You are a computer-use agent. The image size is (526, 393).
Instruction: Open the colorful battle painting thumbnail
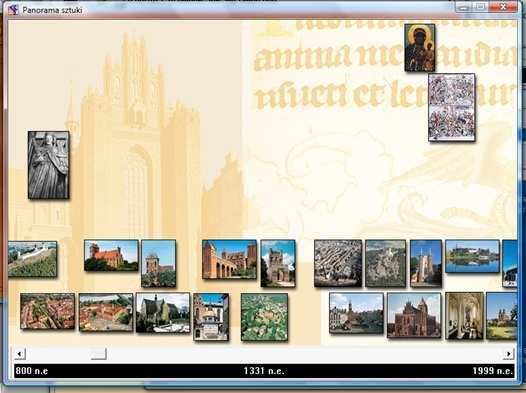point(452,107)
